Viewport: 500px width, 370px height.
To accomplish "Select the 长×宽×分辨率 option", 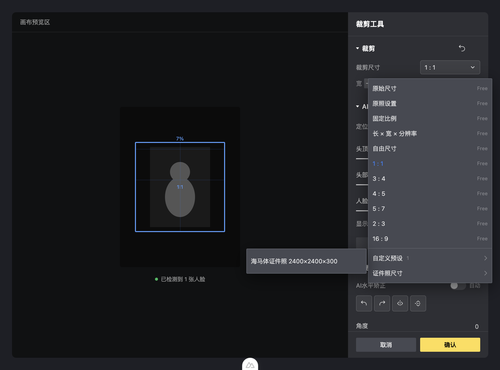I will click(430, 133).
